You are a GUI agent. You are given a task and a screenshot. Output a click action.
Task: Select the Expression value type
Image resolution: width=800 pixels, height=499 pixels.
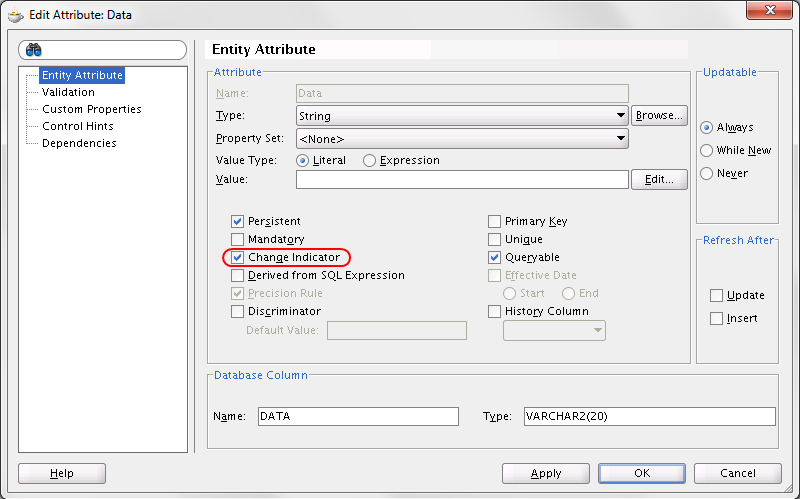[369, 161]
